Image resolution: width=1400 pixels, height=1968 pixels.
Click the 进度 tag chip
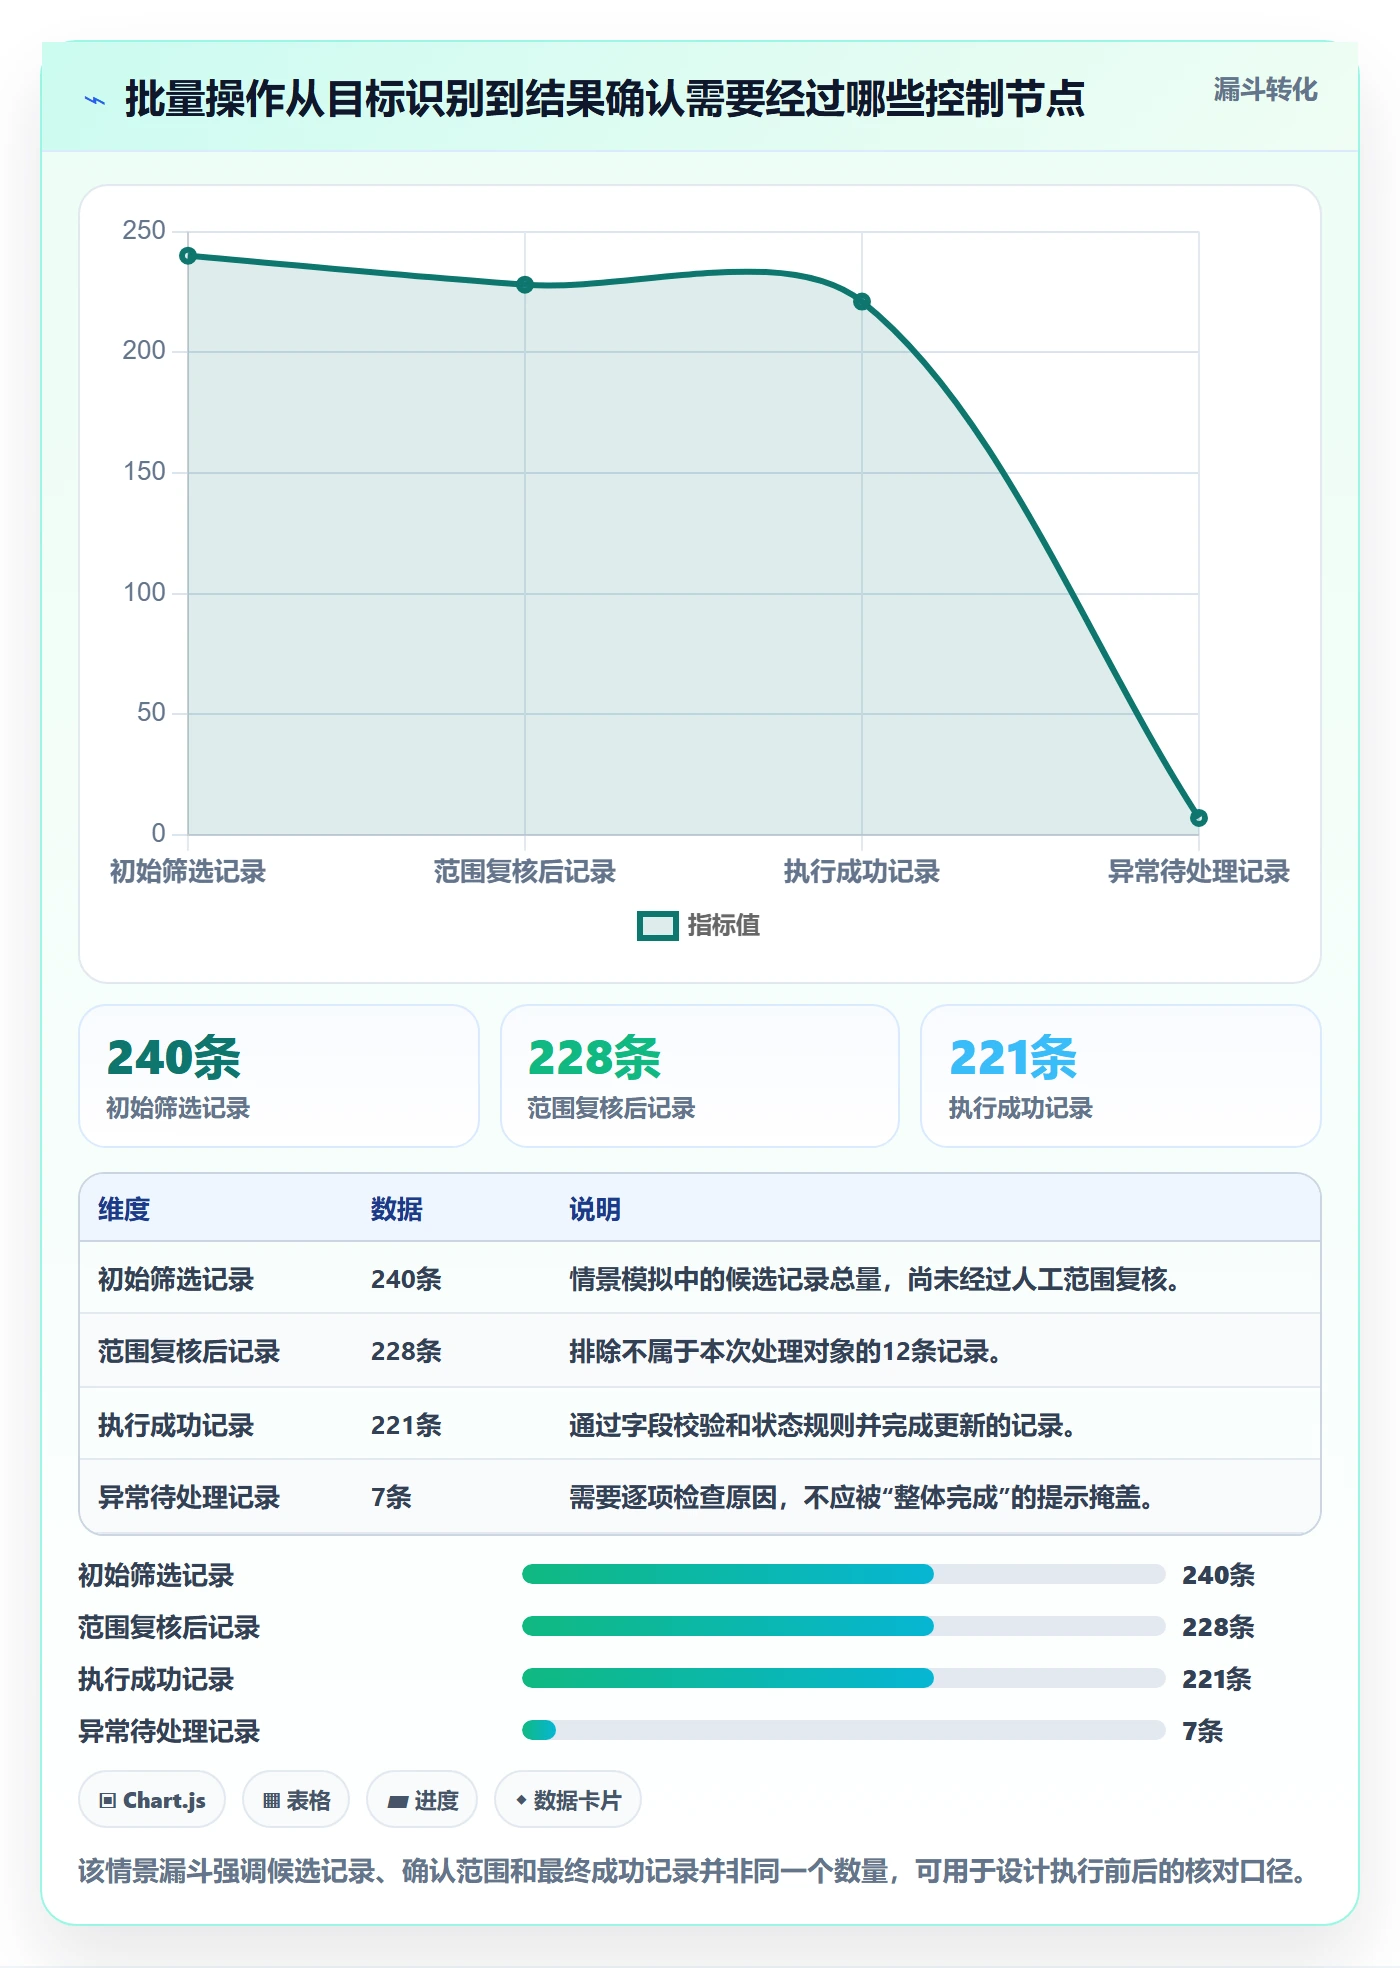pyautogui.click(x=422, y=1800)
